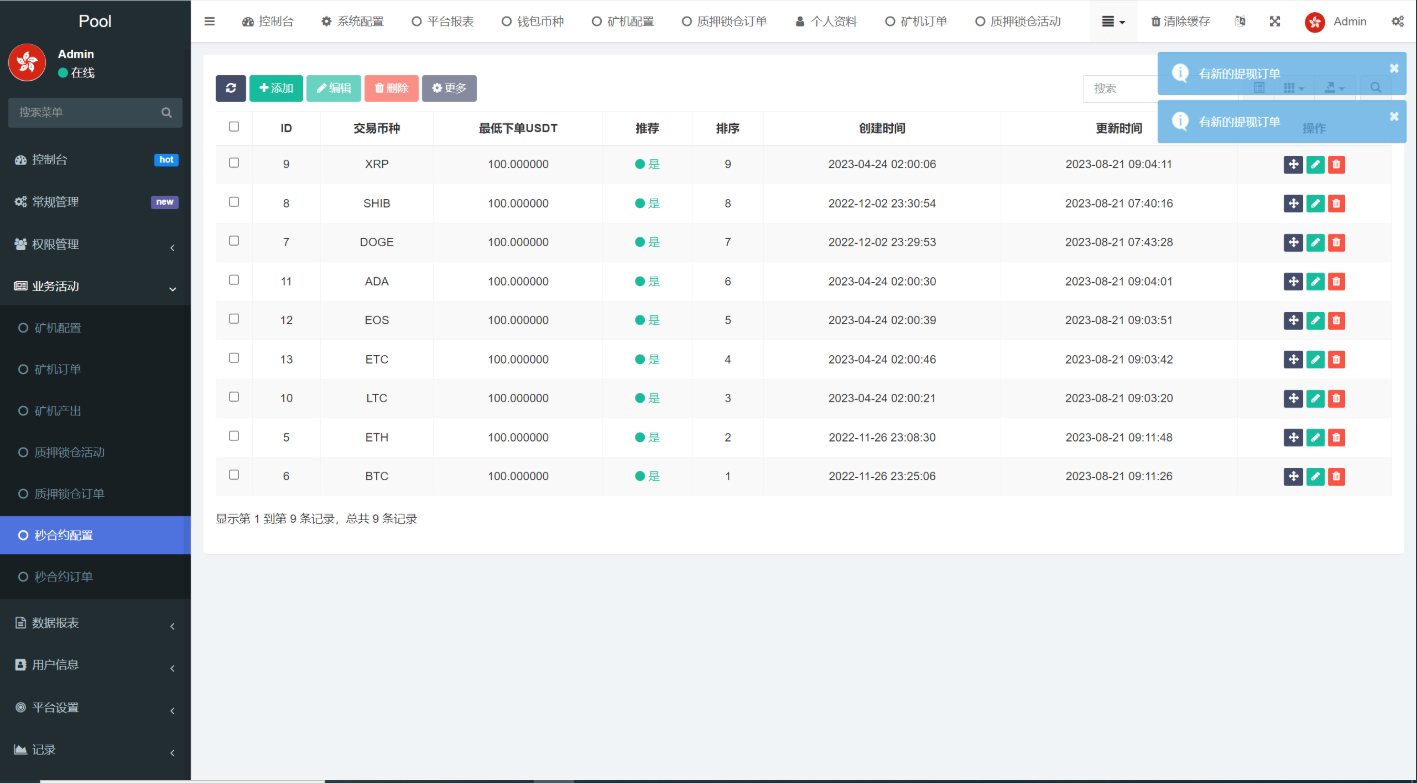Check the select-all checkbox in header
The width and height of the screenshot is (1417, 783).
tap(234, 126)
